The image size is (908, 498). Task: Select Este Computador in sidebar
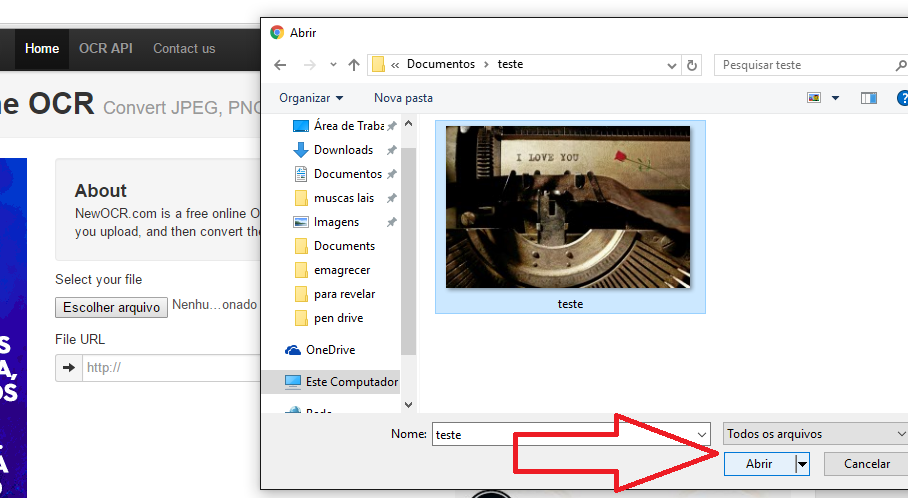tap(351, 382)
